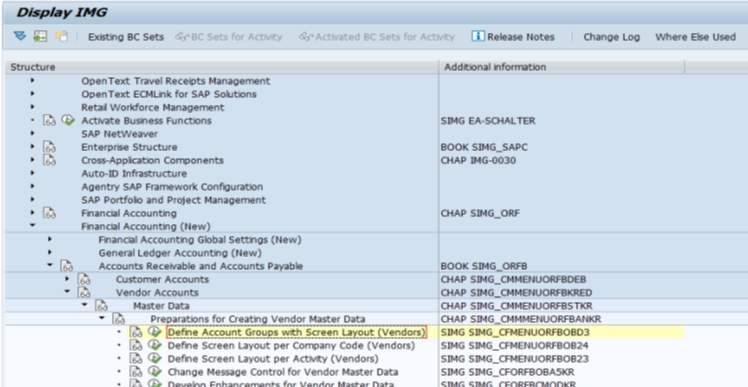
Task: Open documentation for Change Message Control
Action: point(136,372)
